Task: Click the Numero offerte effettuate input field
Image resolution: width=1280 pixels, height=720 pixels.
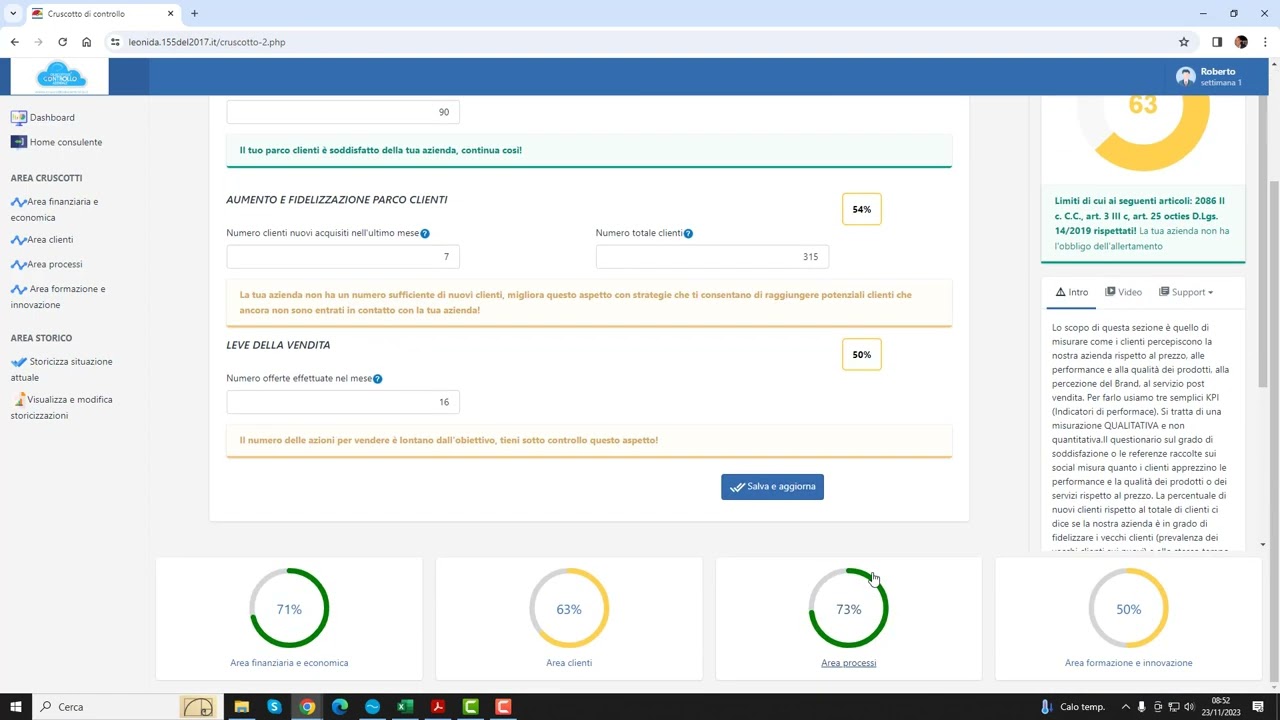Action: coord(343,402)
